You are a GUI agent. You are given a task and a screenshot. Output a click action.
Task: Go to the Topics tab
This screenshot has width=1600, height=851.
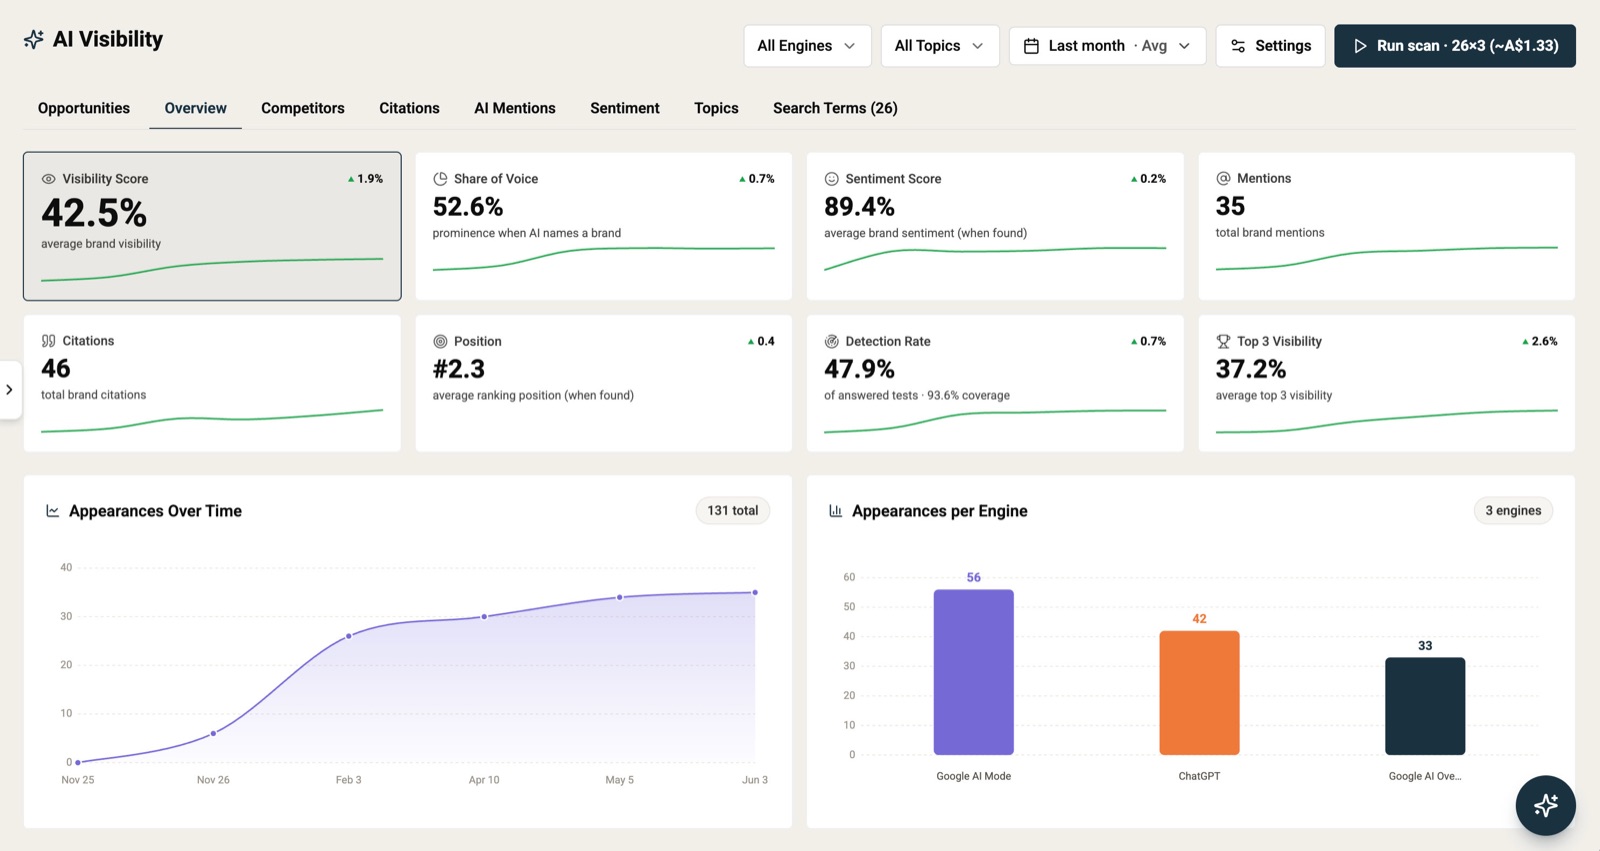(716, 108)
